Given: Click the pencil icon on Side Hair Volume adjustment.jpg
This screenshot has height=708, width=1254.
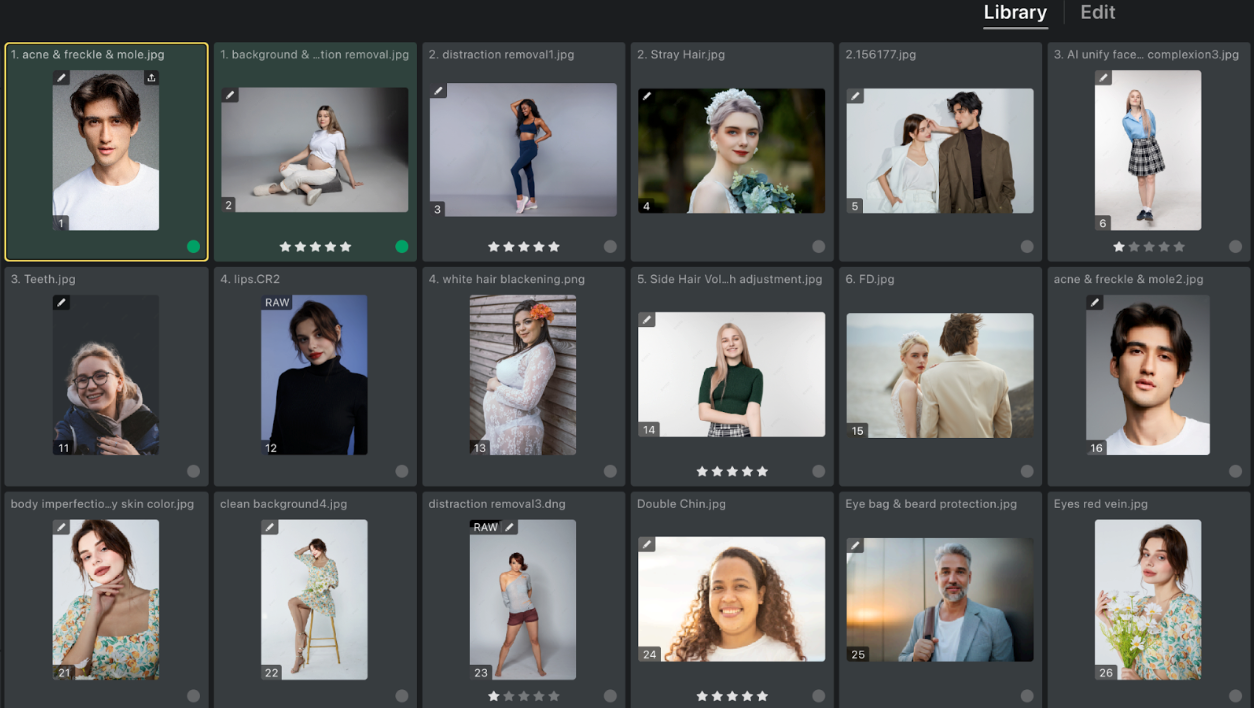Looking at the screenshot, I should pos(645,318).
